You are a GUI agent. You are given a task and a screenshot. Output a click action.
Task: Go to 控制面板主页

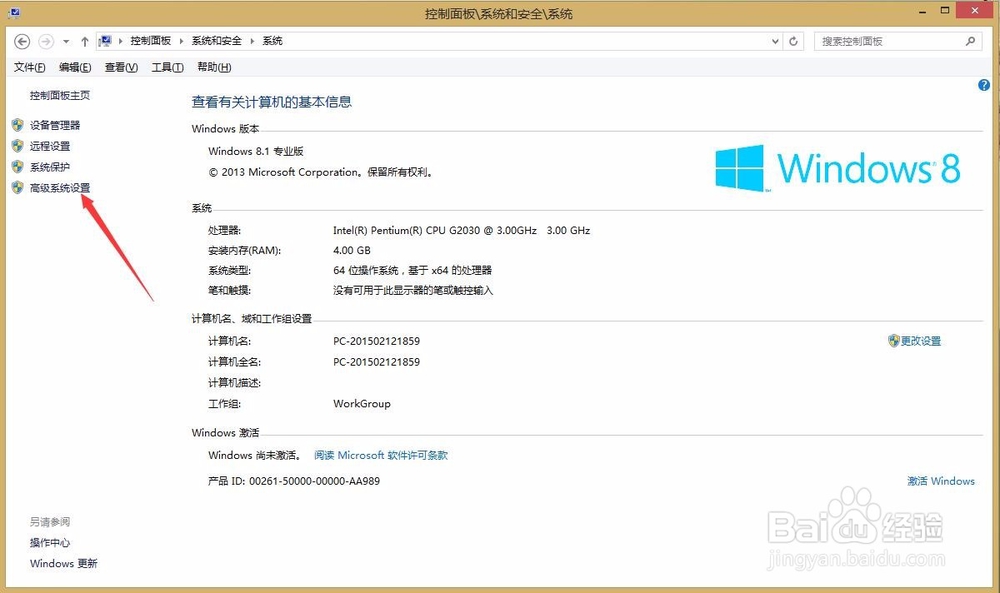coord(60,96)
